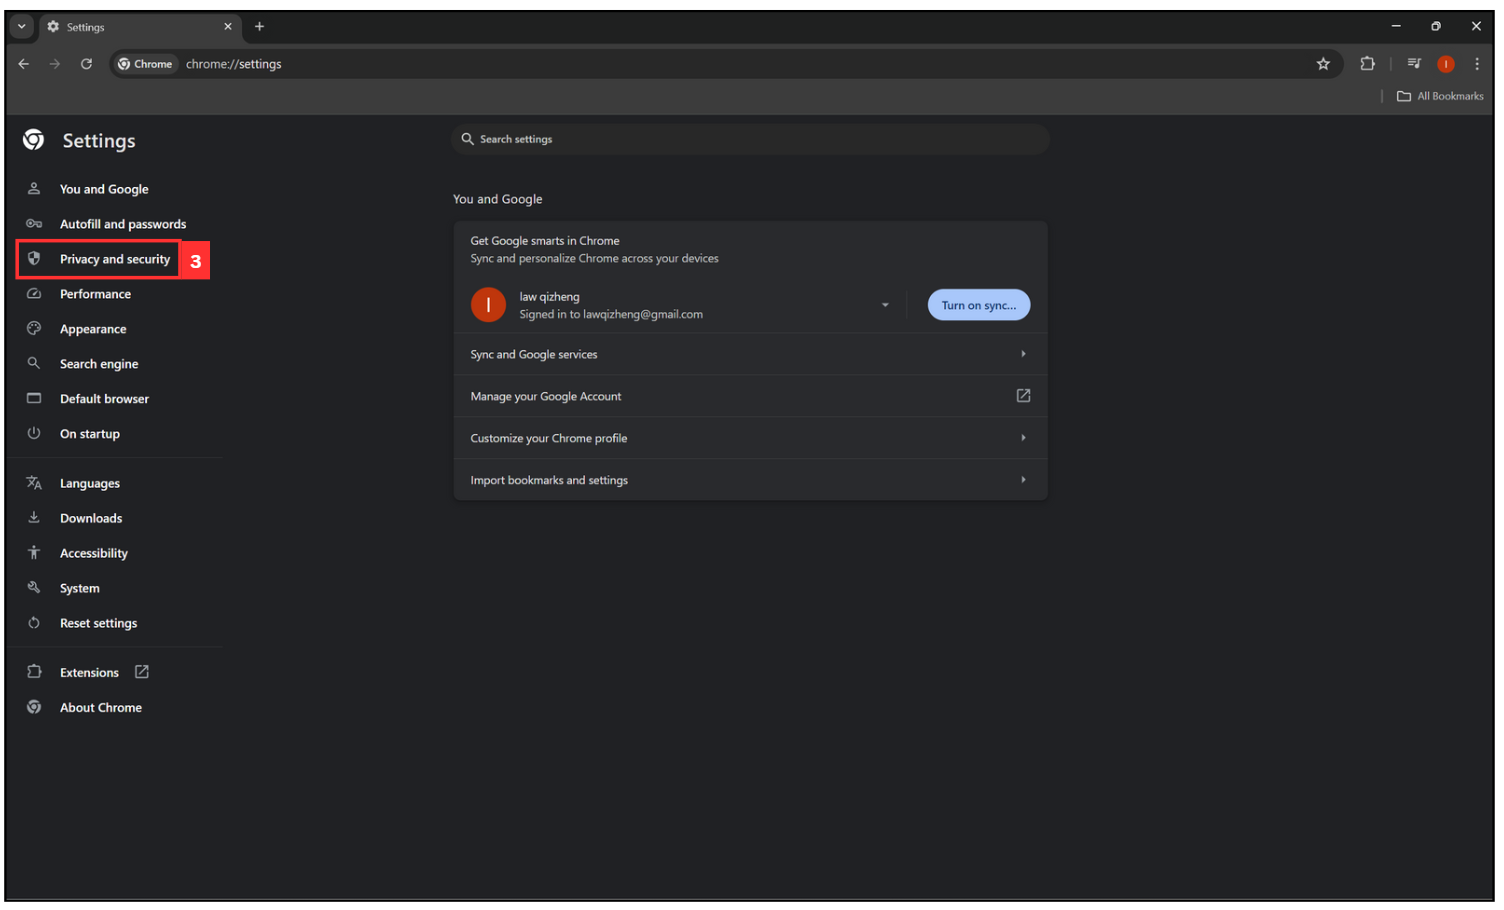Open Default browser settings
The image size is (1504, 910).
click(x=104, y=398)
